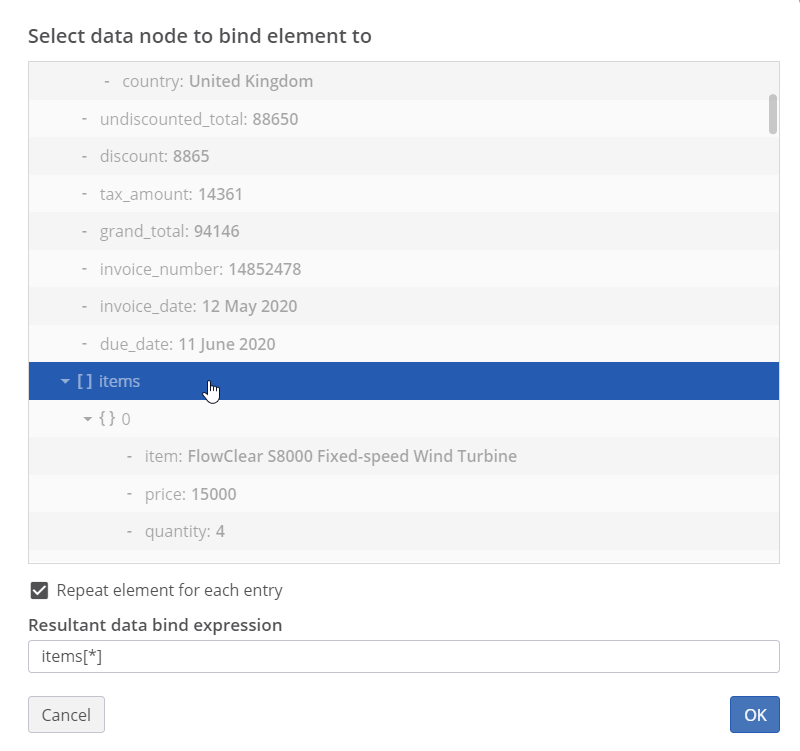Choose the price: 15000 node
The image size is (800, 751).
pos(190,494)
